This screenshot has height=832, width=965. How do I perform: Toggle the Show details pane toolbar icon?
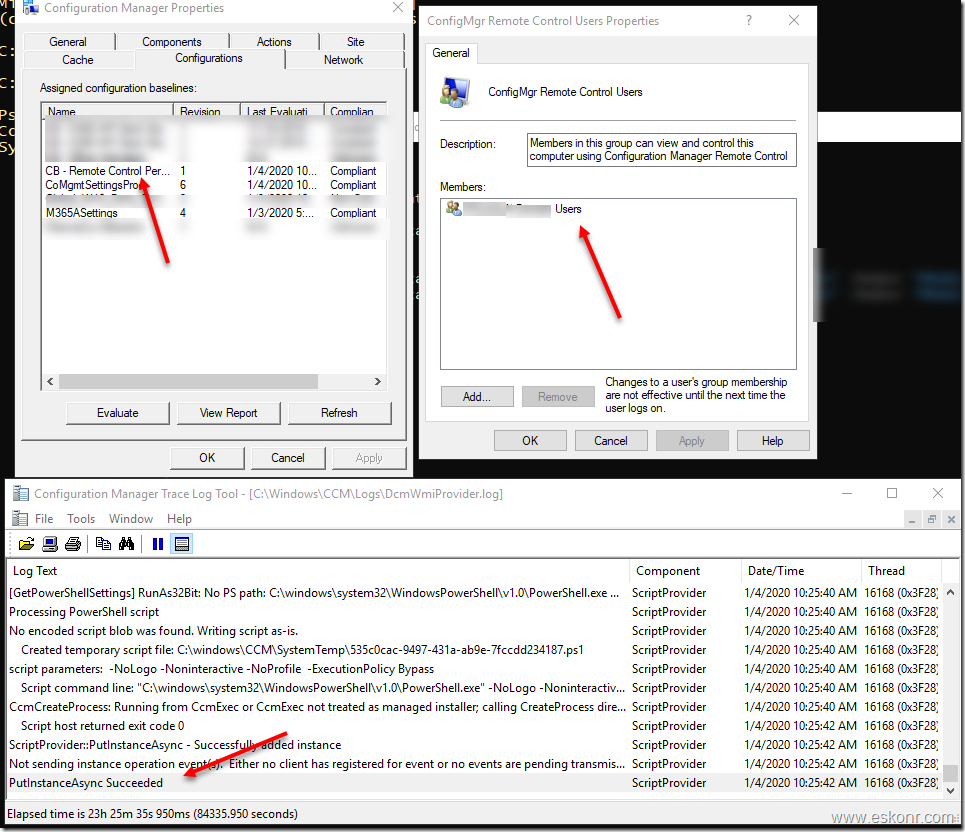tap(182, 544)
